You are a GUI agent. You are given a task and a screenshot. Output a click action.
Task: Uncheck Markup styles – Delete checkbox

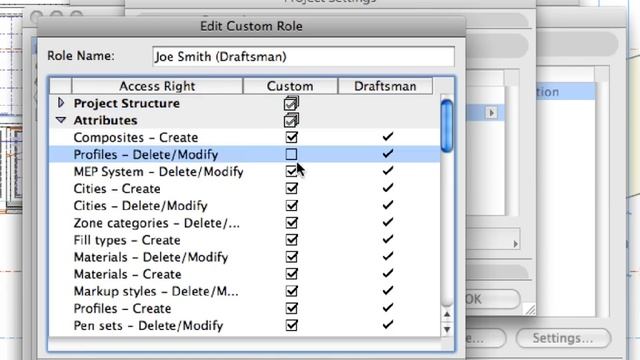point(291,291)
